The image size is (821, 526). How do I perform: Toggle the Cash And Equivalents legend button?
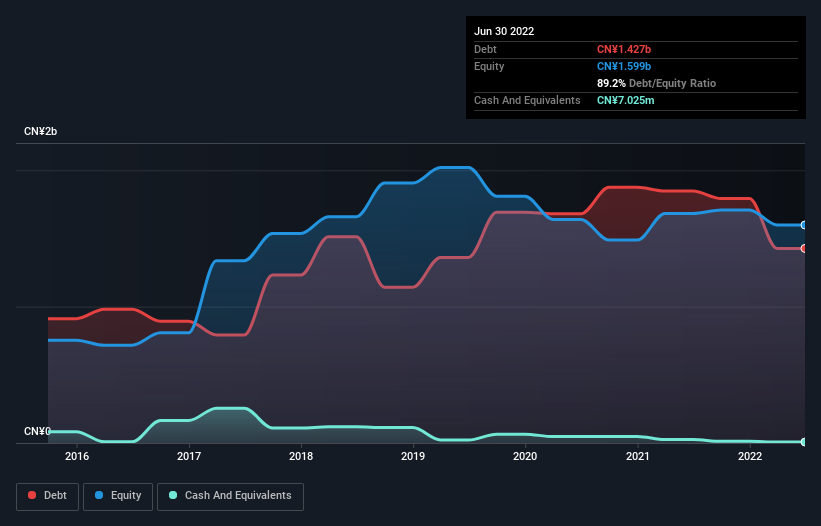point(230,496)
